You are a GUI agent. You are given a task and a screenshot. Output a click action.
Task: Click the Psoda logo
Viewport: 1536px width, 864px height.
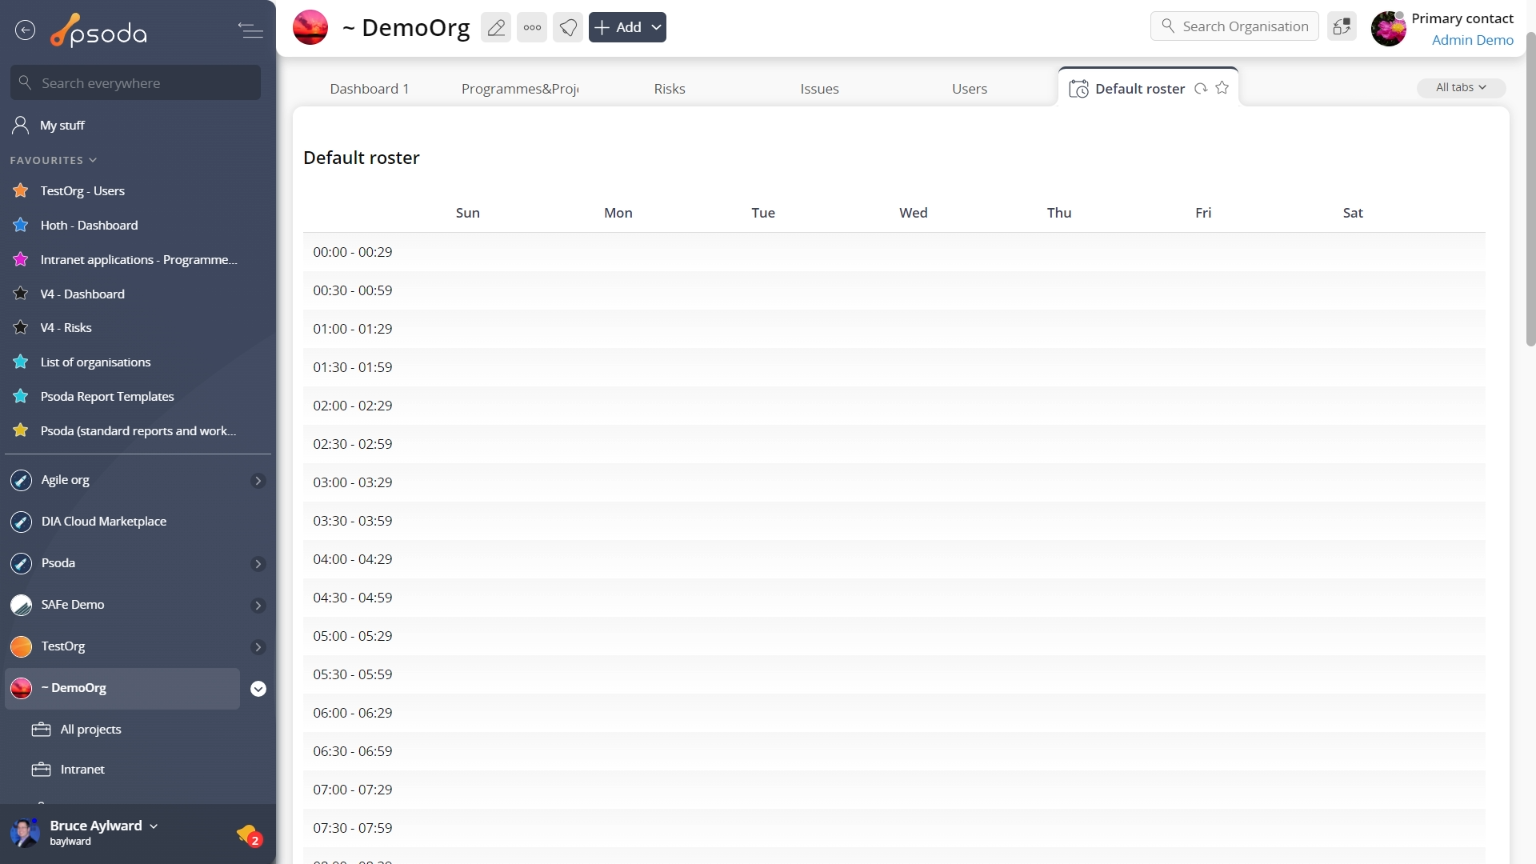(x=99, y=31)
